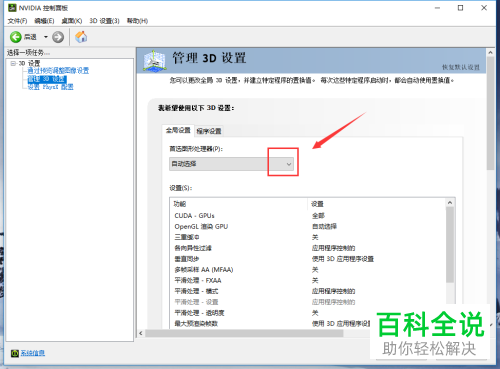Click the grey Forward arrow icon

(58, 37)
